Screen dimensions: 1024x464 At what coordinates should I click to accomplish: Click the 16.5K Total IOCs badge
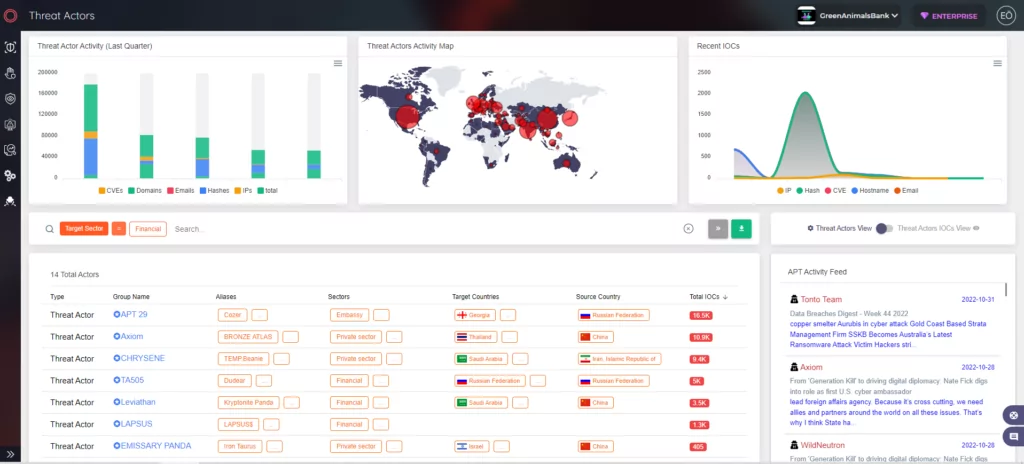[701, 315]
